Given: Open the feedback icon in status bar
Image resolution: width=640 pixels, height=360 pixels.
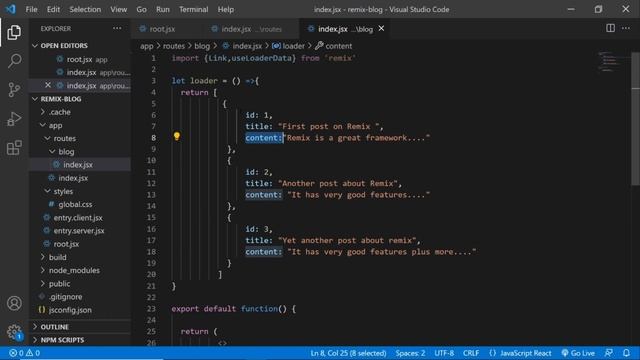Looking at the screenshot, I should coord(609,353).
